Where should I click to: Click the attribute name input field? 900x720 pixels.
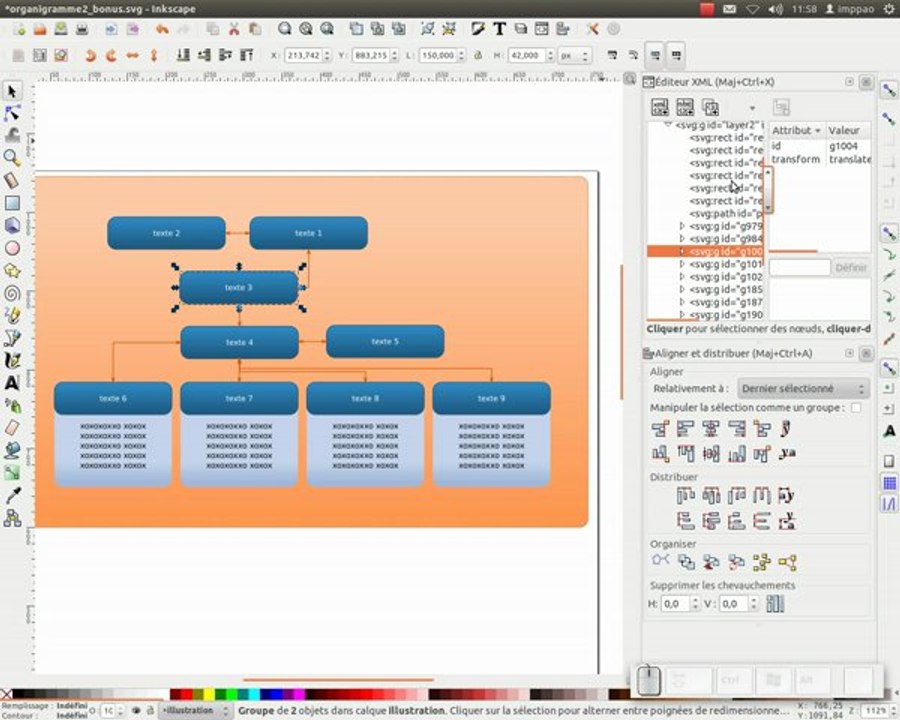click(x=800, y=268)
